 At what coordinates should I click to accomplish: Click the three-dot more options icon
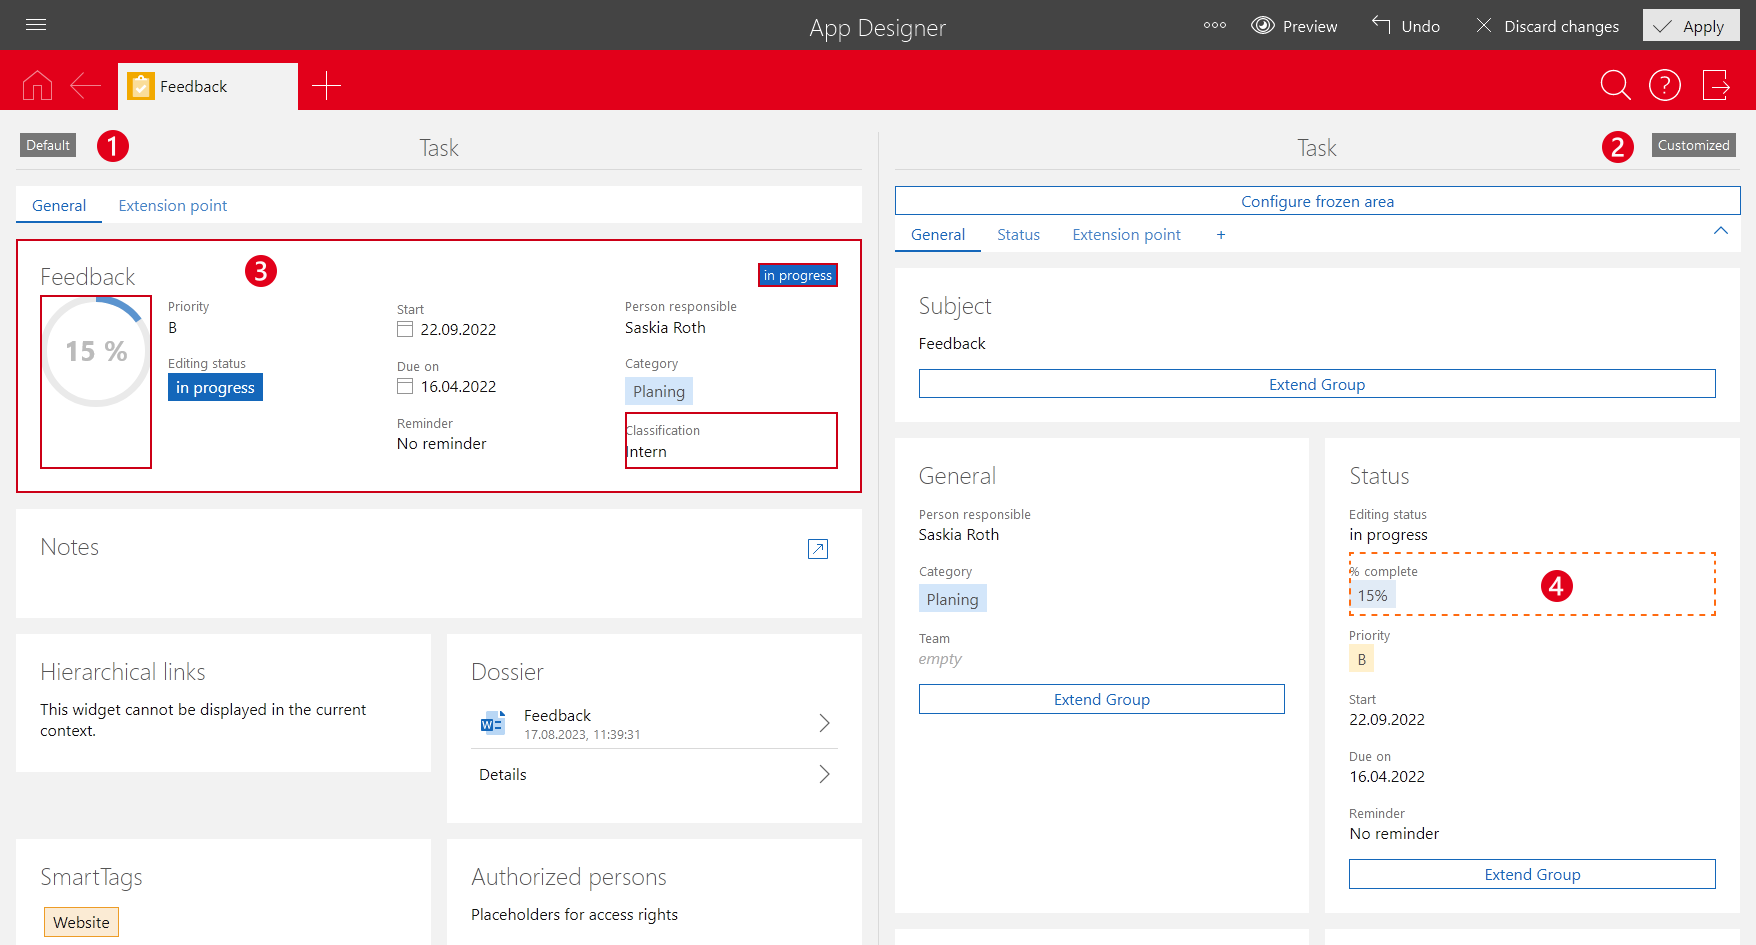tap(1214, 26)
